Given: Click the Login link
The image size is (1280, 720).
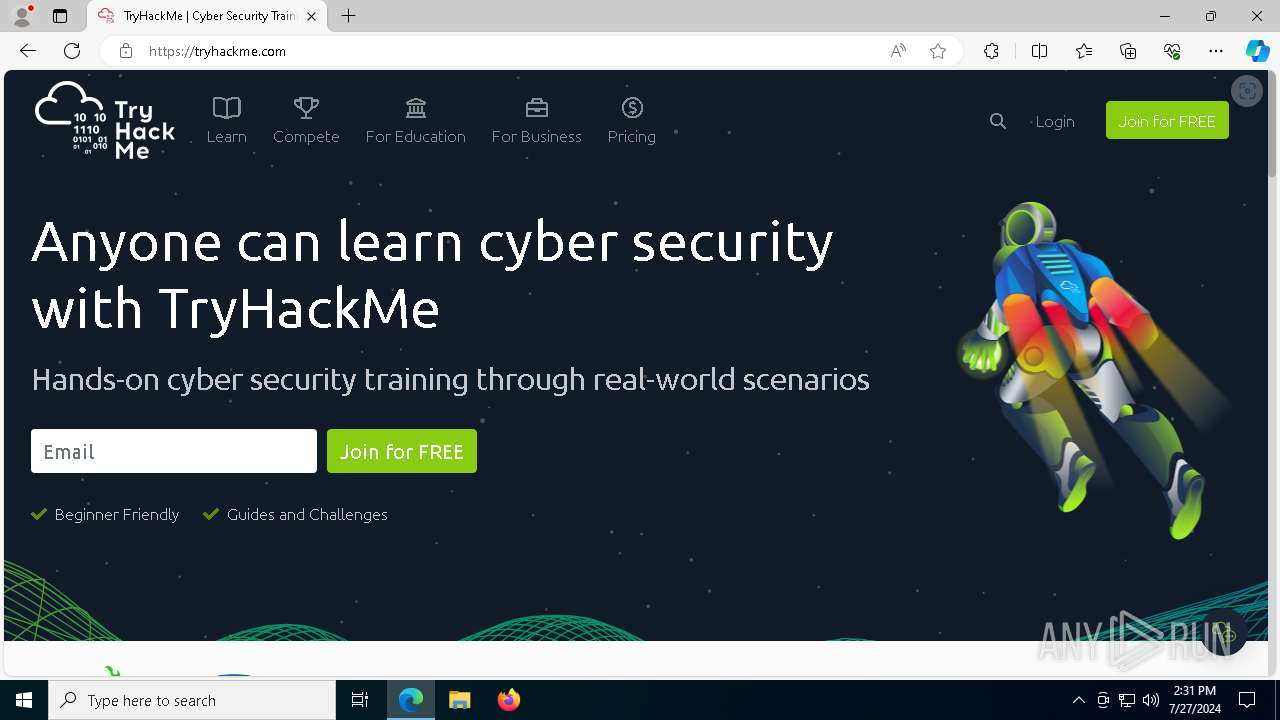Looking at the screenshot, I should [x=1054, y=121].
